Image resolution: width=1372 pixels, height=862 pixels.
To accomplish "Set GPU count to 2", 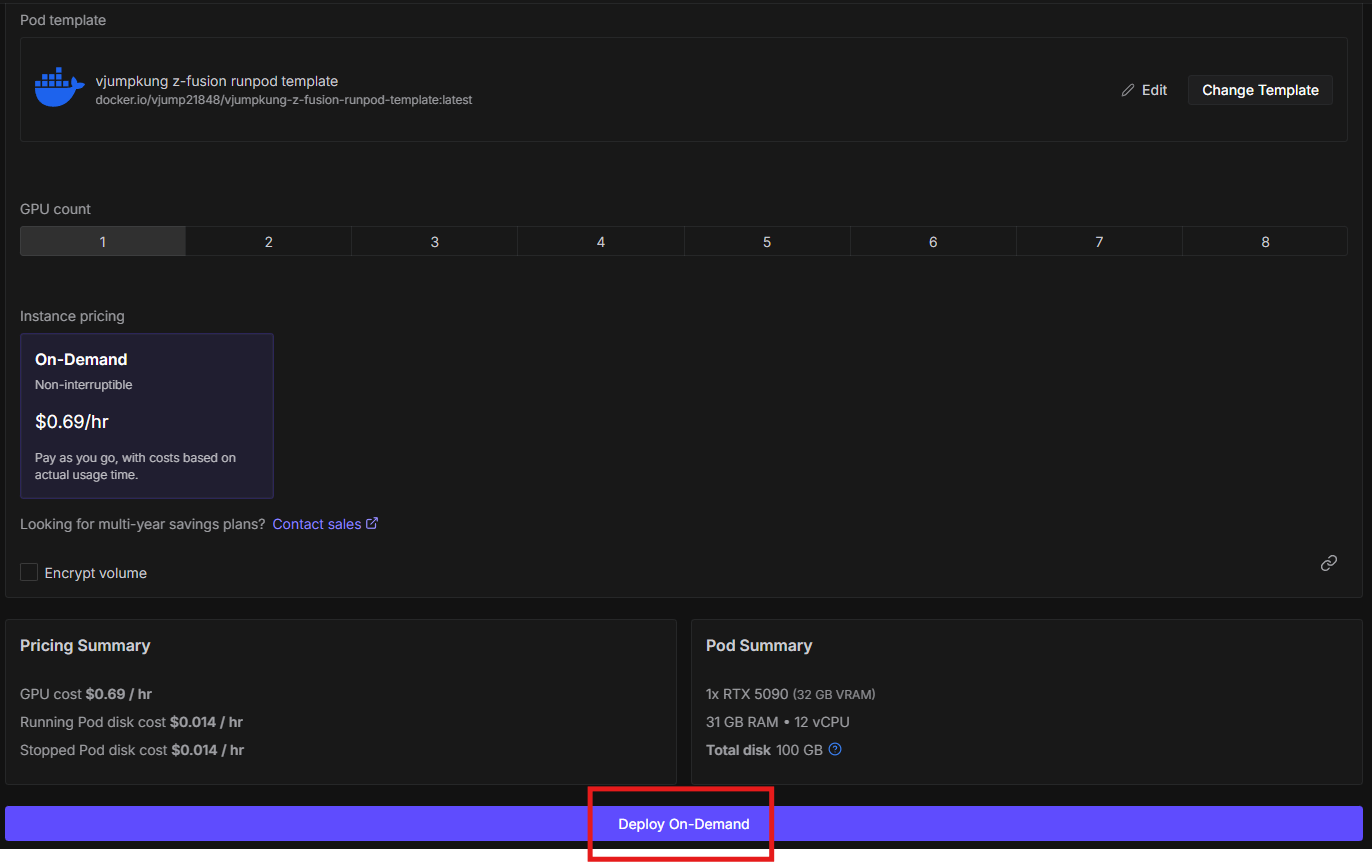I will [268, 242].
